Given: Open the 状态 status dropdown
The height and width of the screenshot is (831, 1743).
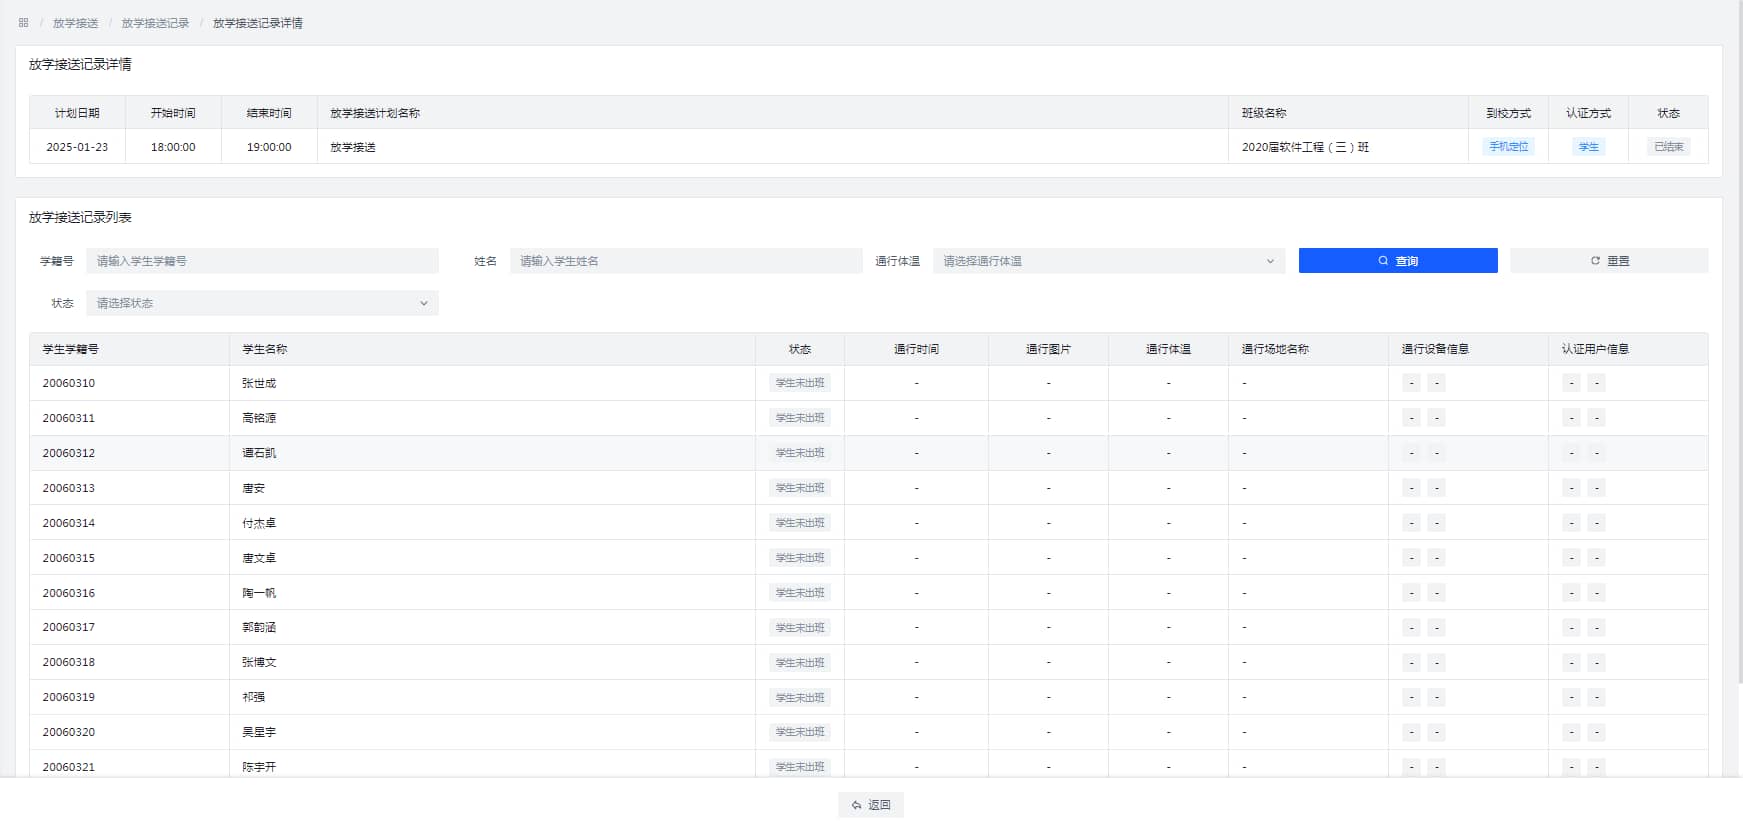Looking at the screenshot, I should click(262, 303).
